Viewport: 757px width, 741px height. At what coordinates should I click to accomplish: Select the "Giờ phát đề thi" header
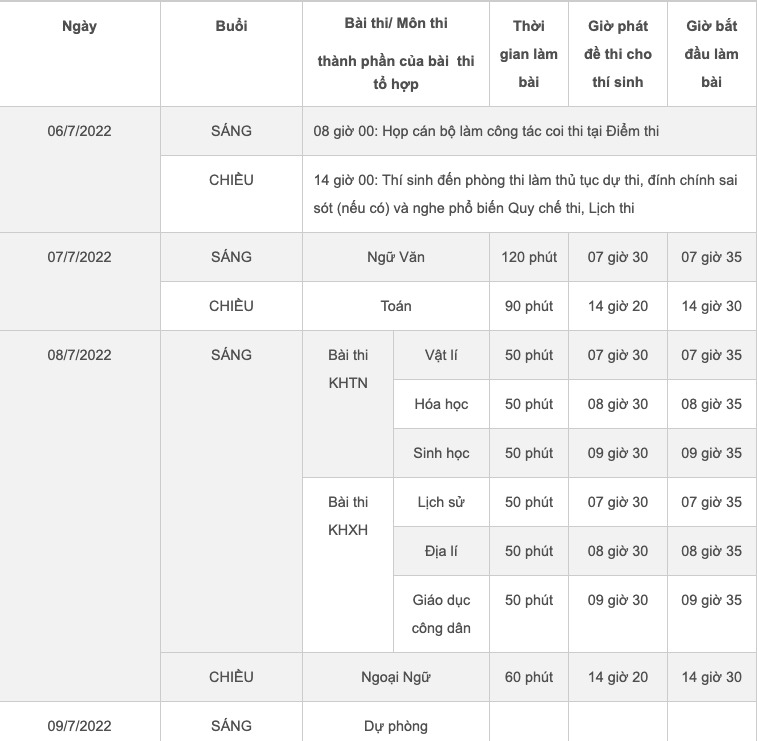coord(617,54)
